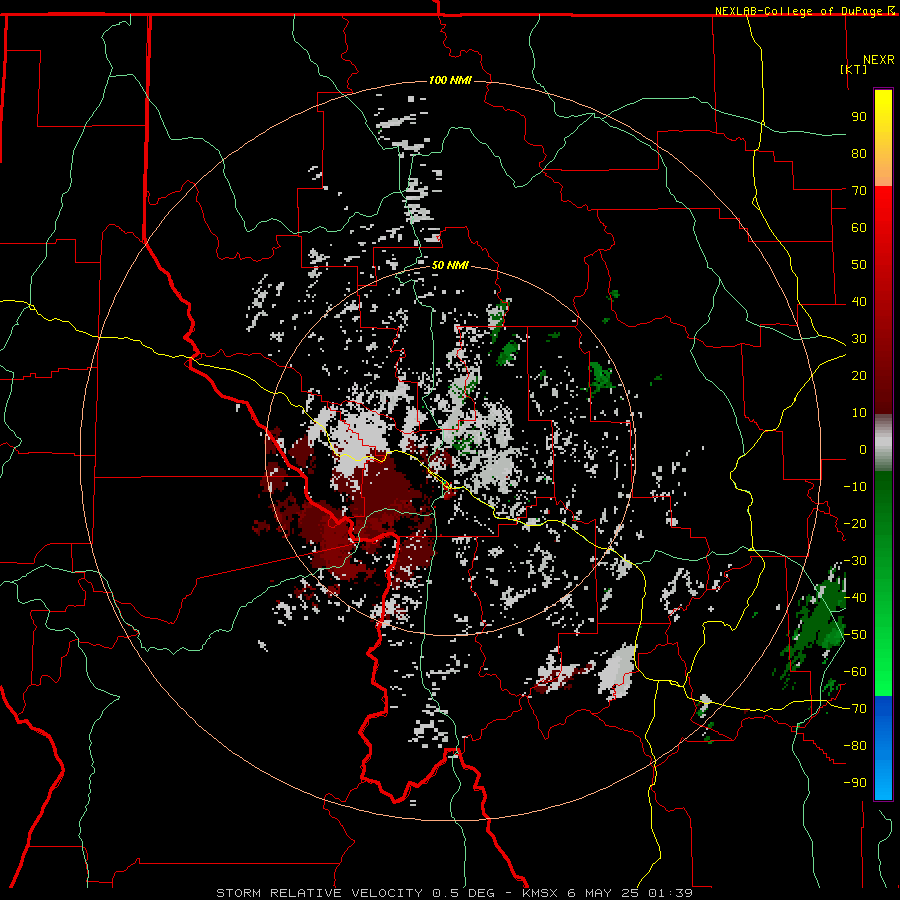Select the -30 value on the velocity scale

tap(855, 561)
